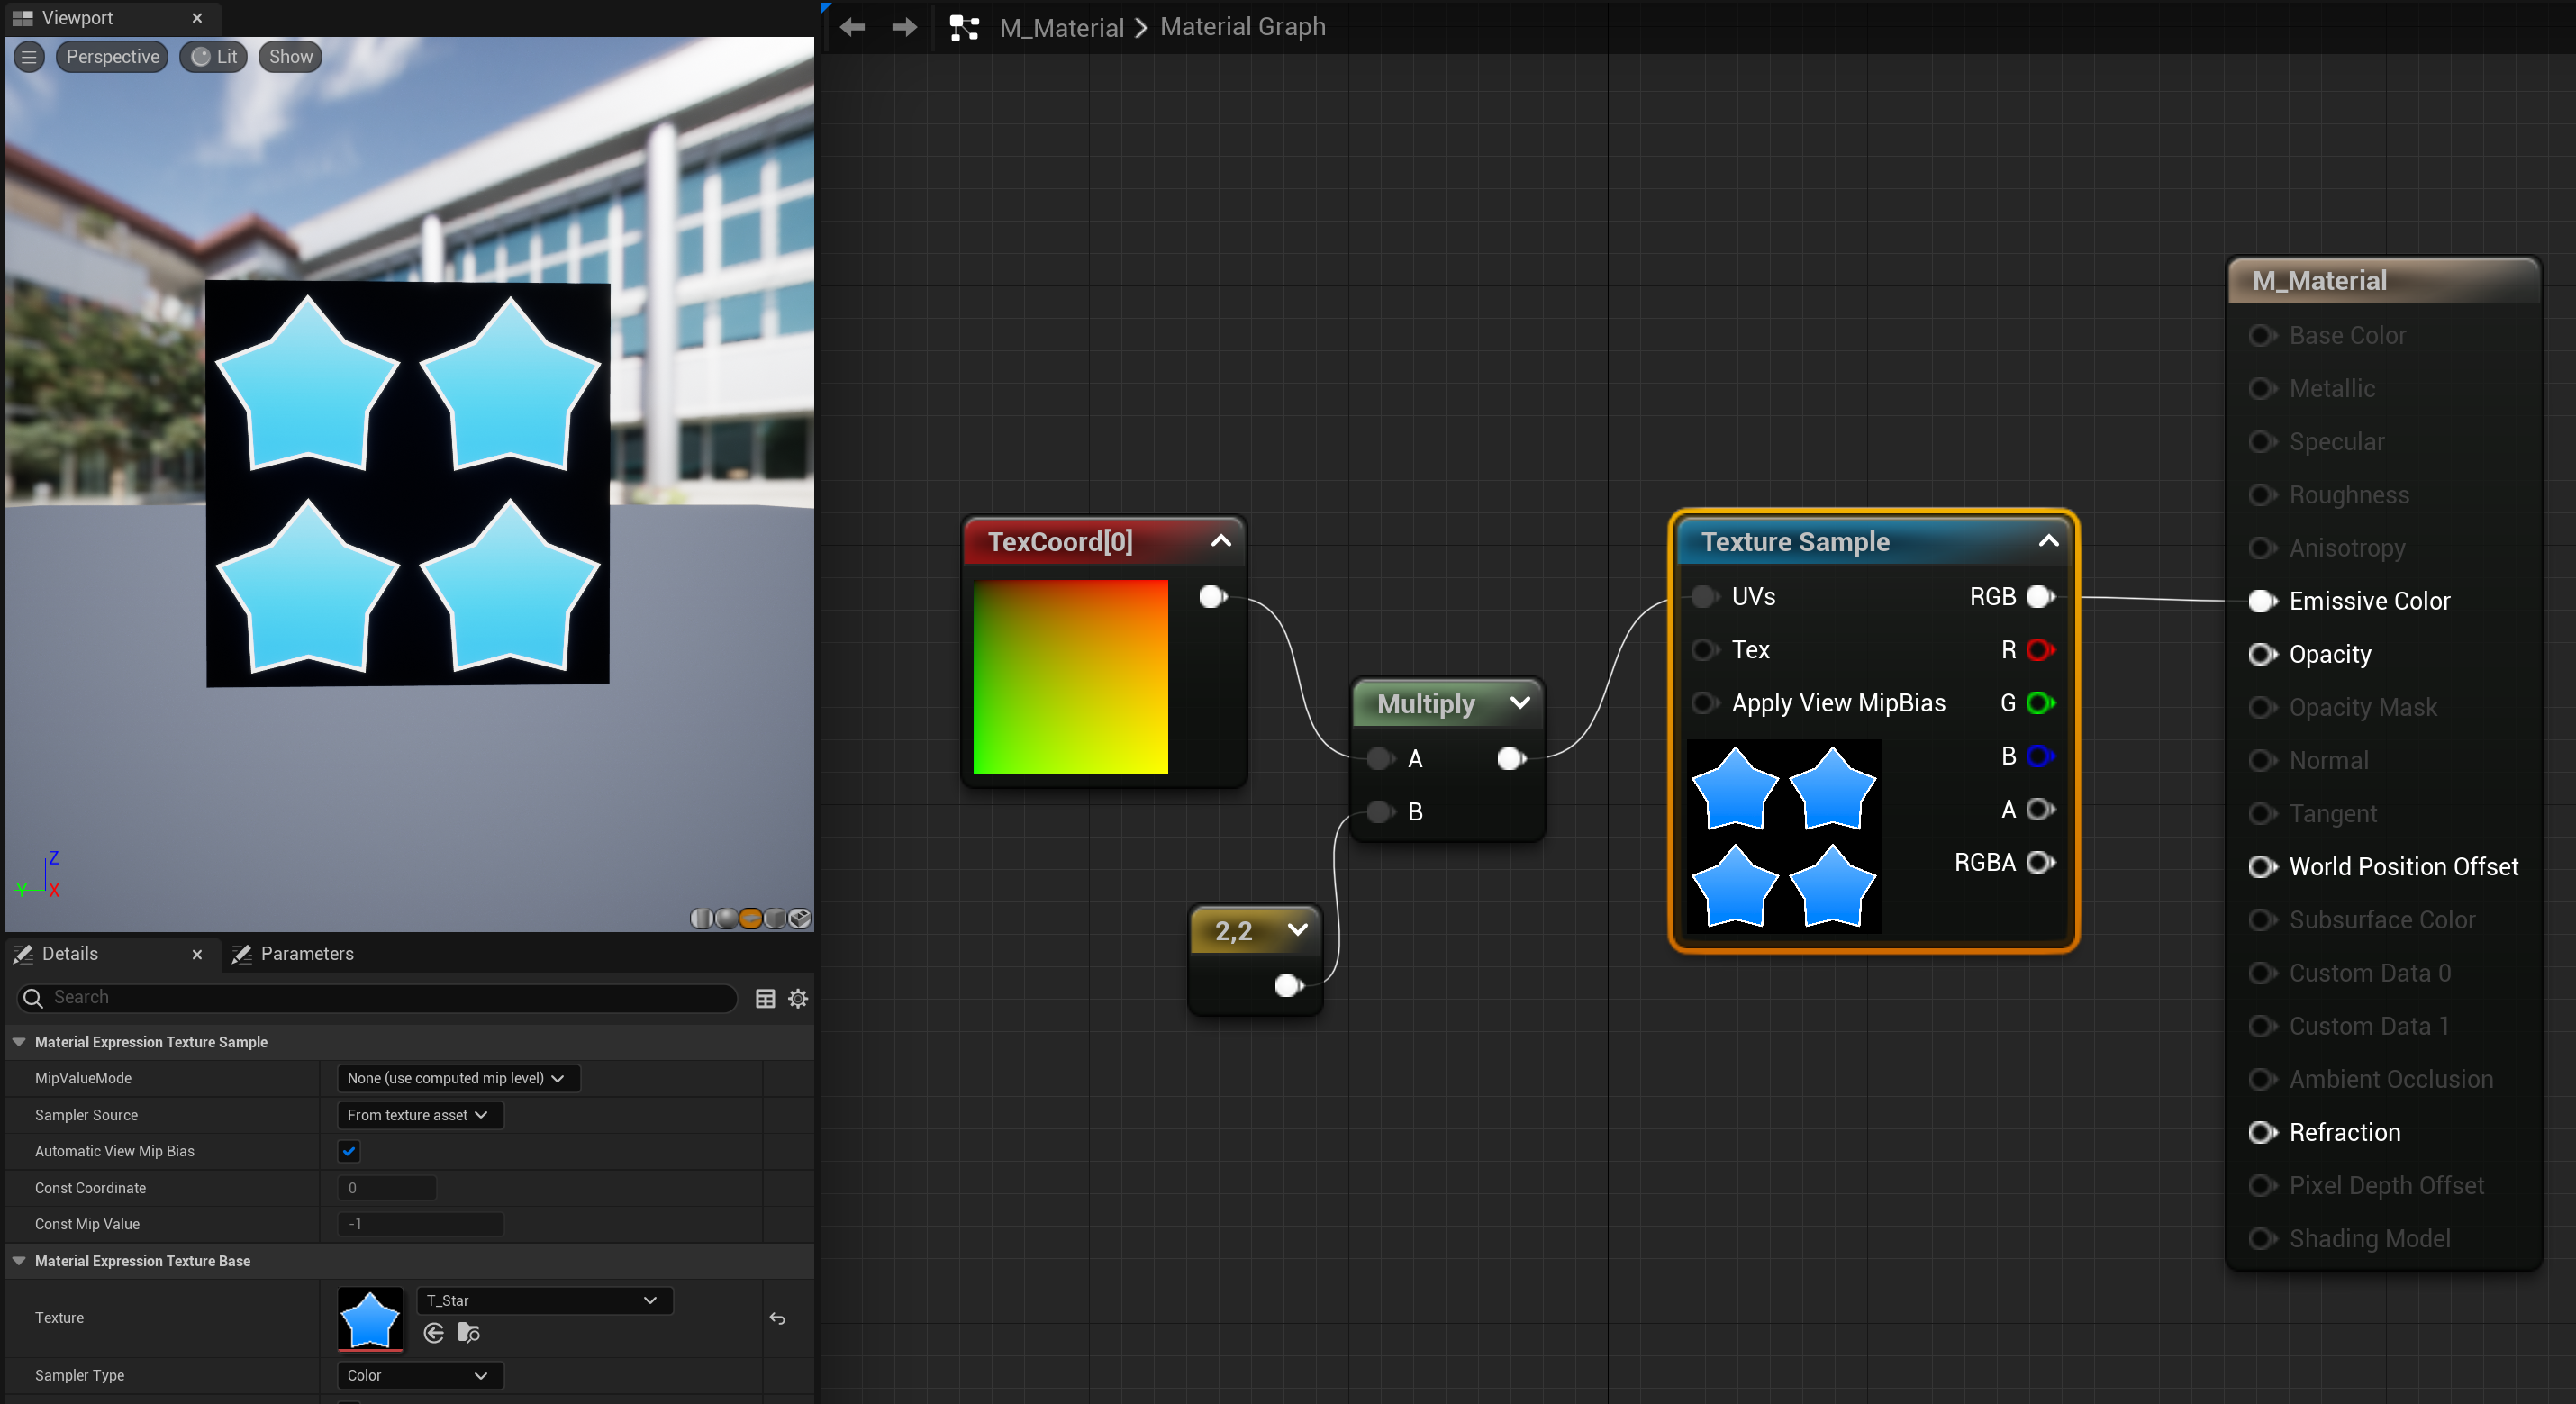Viewport: 2576px width, 1404px height.
Task: Open the MipValueMode dropdown
Action: pyautogui.click(x=457, y=1078)
